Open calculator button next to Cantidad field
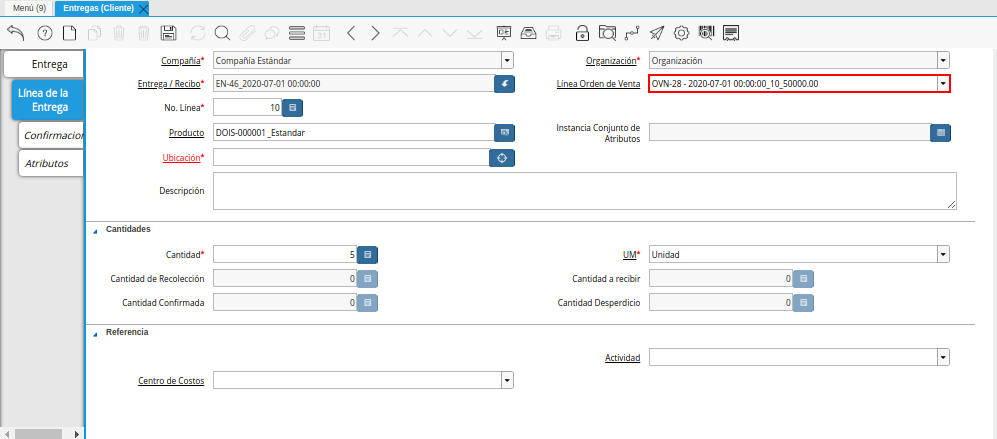Image resolution: width=997 pixels, height=439 pixels. [368, 254]
